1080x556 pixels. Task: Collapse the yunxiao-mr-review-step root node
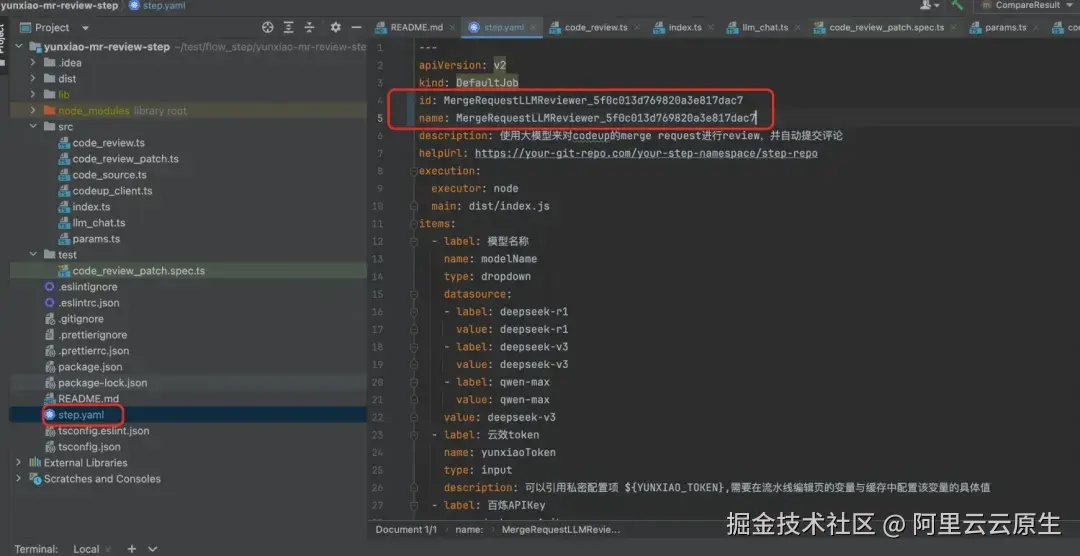(19, 47)
